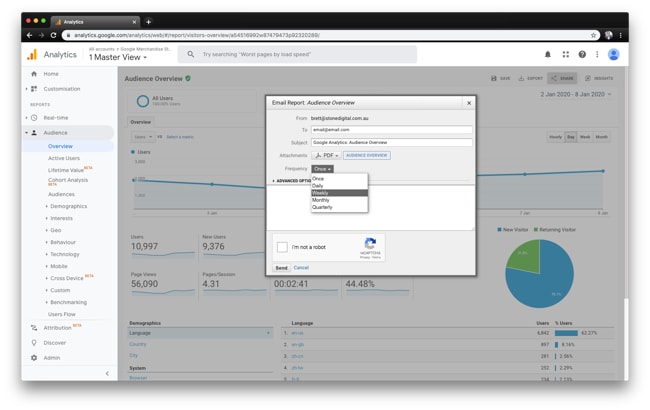This screenshot has height=410, width=650.
Task: Click Select a metric link
Action: (180, 137)
